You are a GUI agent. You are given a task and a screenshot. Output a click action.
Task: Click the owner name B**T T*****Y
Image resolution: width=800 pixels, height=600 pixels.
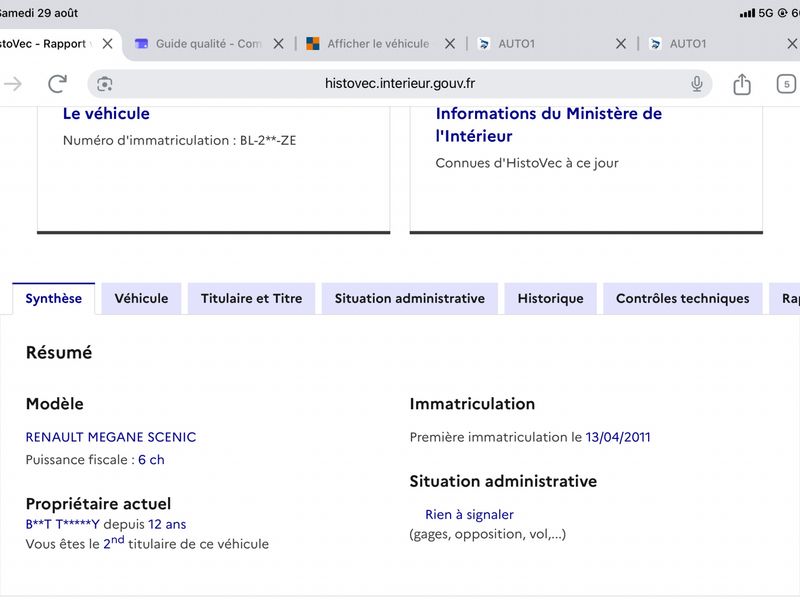62,524
